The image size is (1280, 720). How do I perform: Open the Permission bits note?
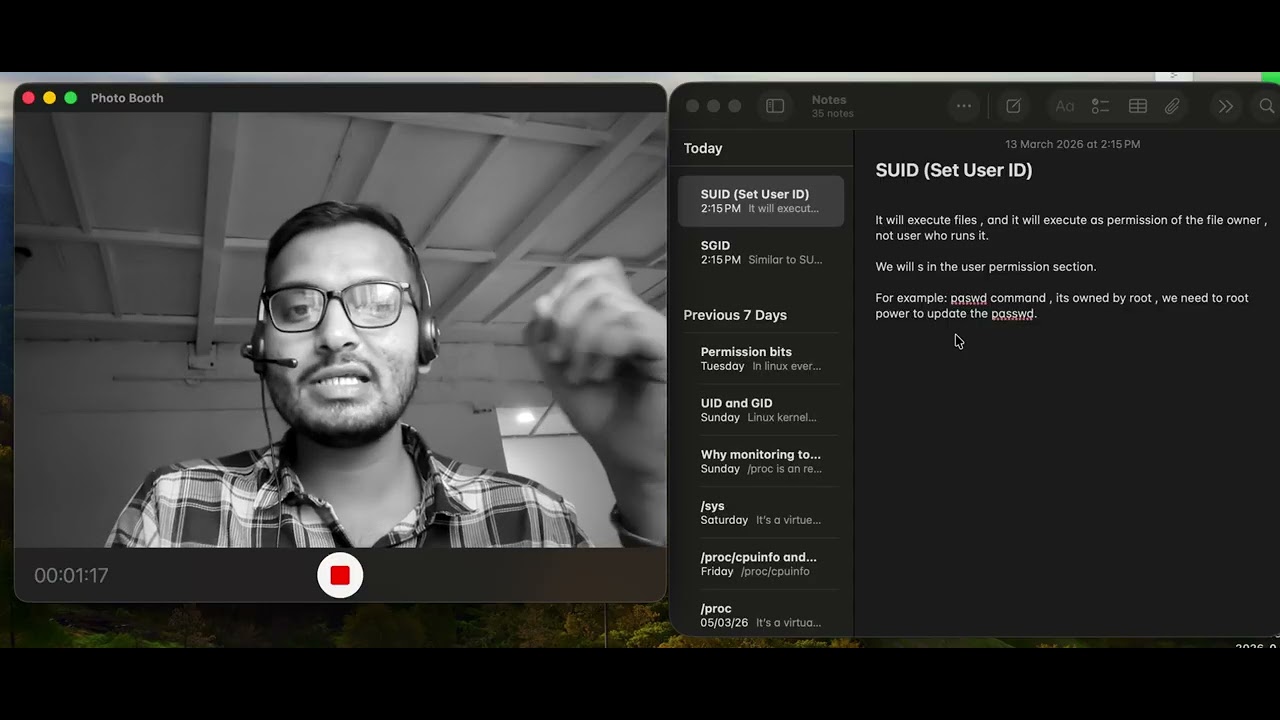coord(761,359)
